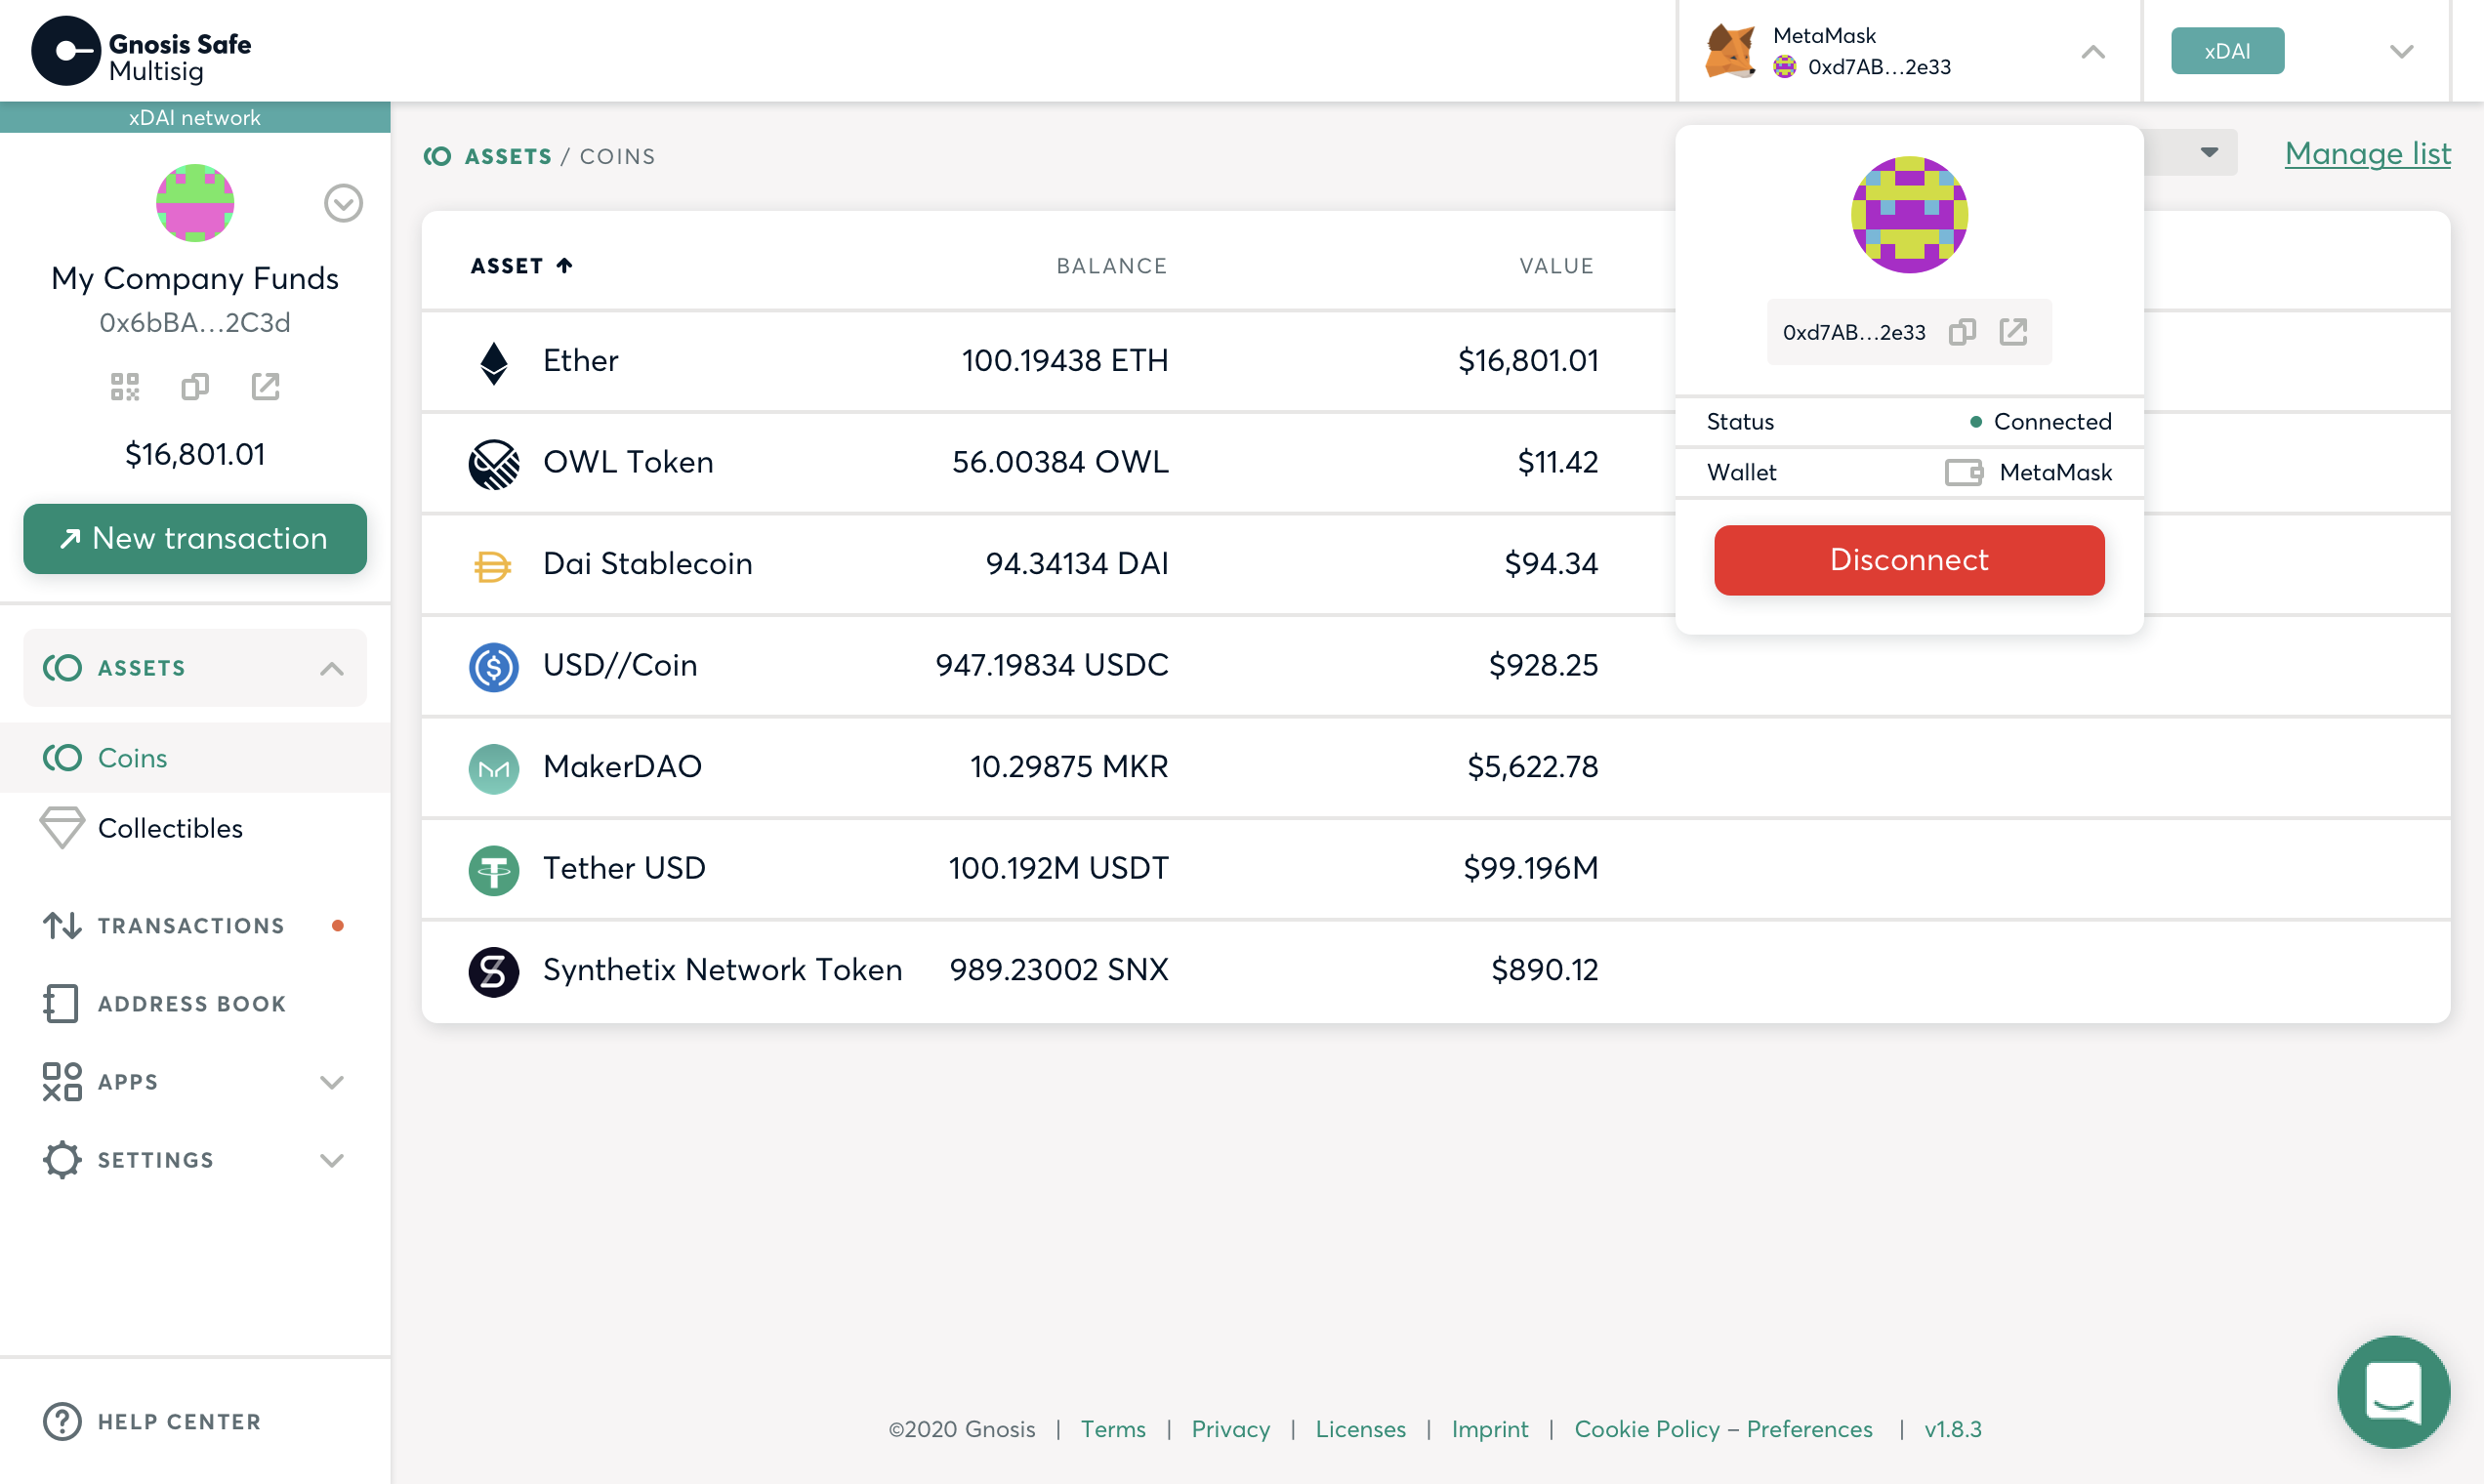Sort by the Balance column header

point(1111,265)
